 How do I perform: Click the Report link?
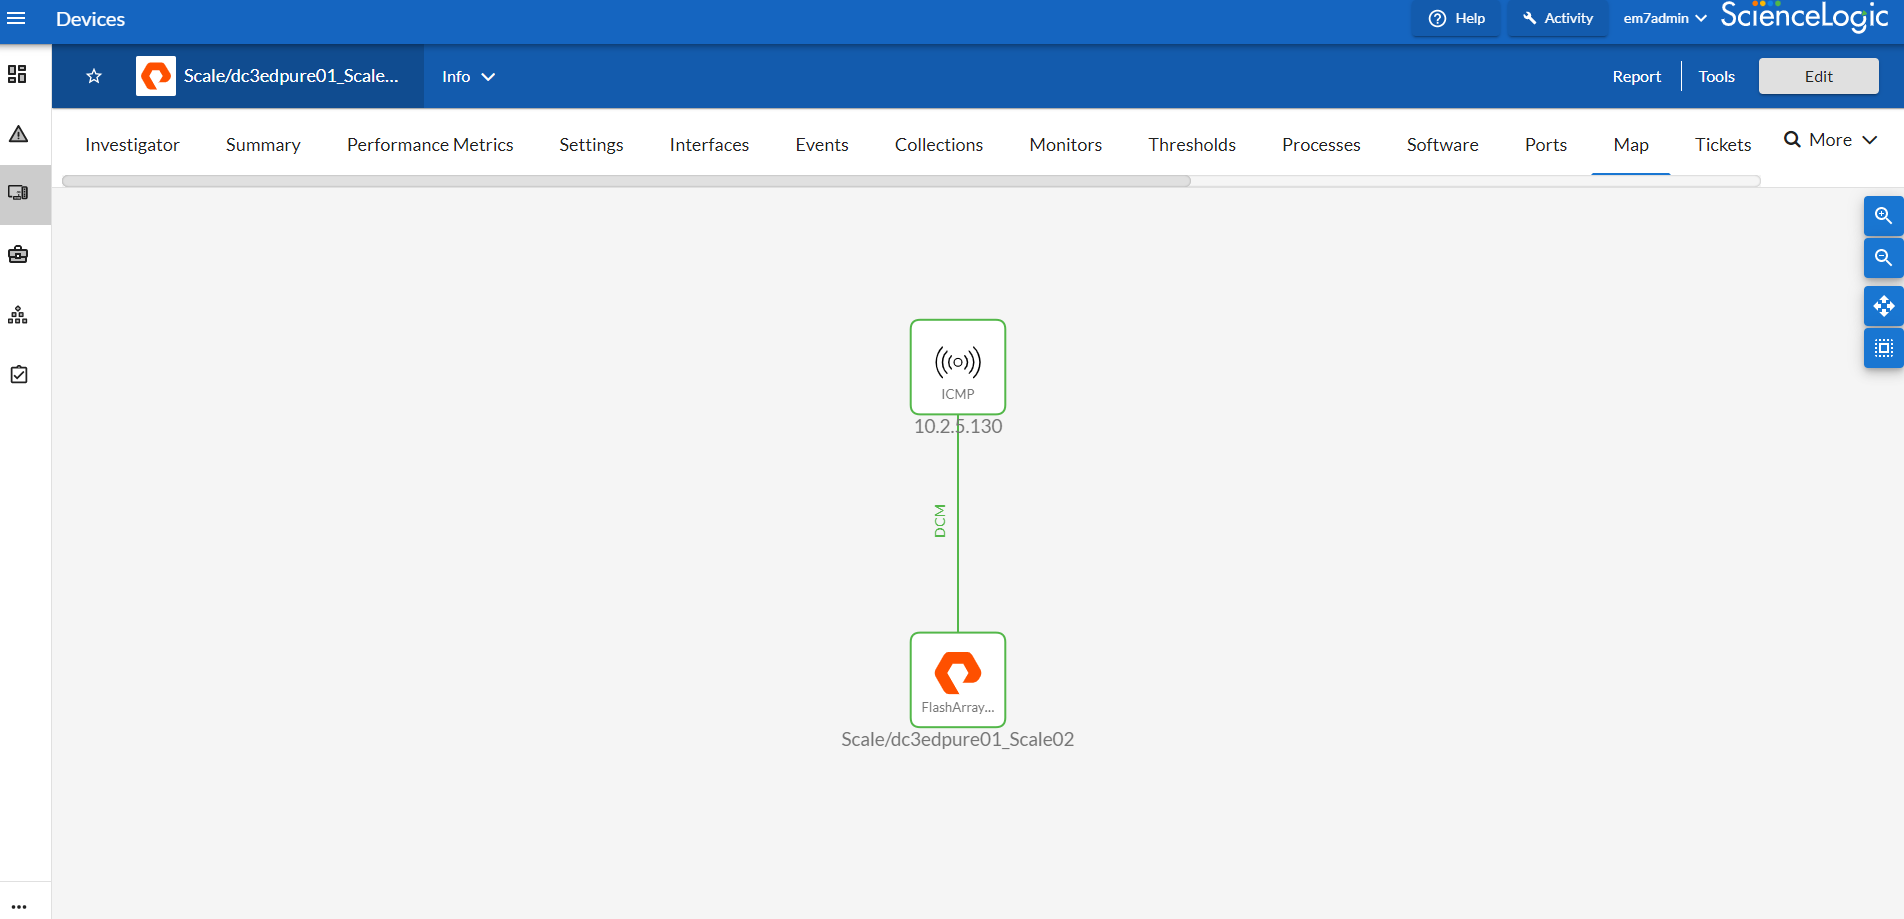[1636, 76]
